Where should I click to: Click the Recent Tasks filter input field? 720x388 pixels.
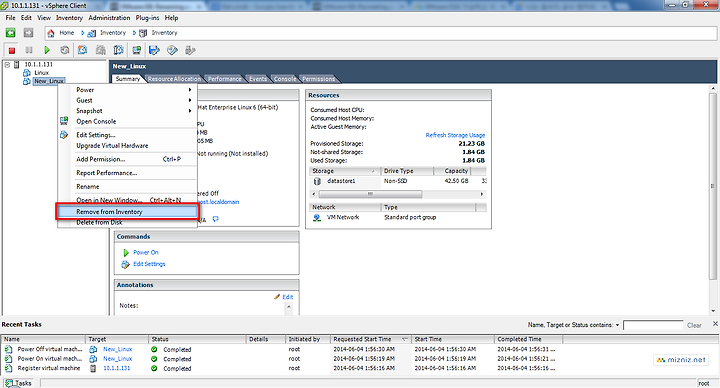653,325
